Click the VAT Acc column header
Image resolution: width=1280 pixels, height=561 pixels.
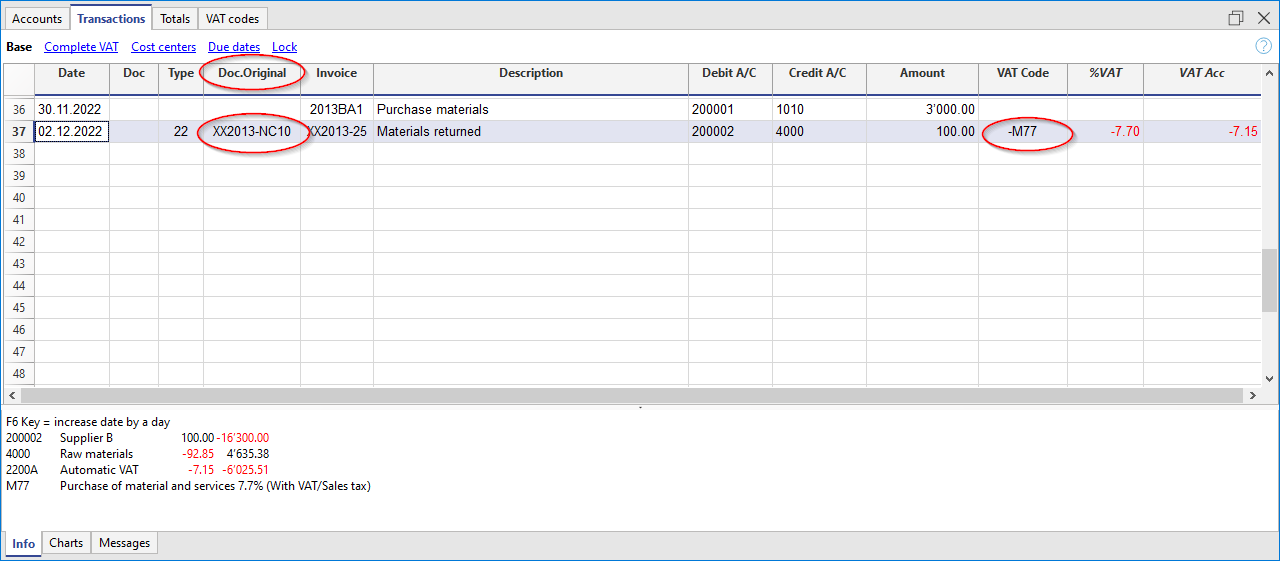[1201, 79]
